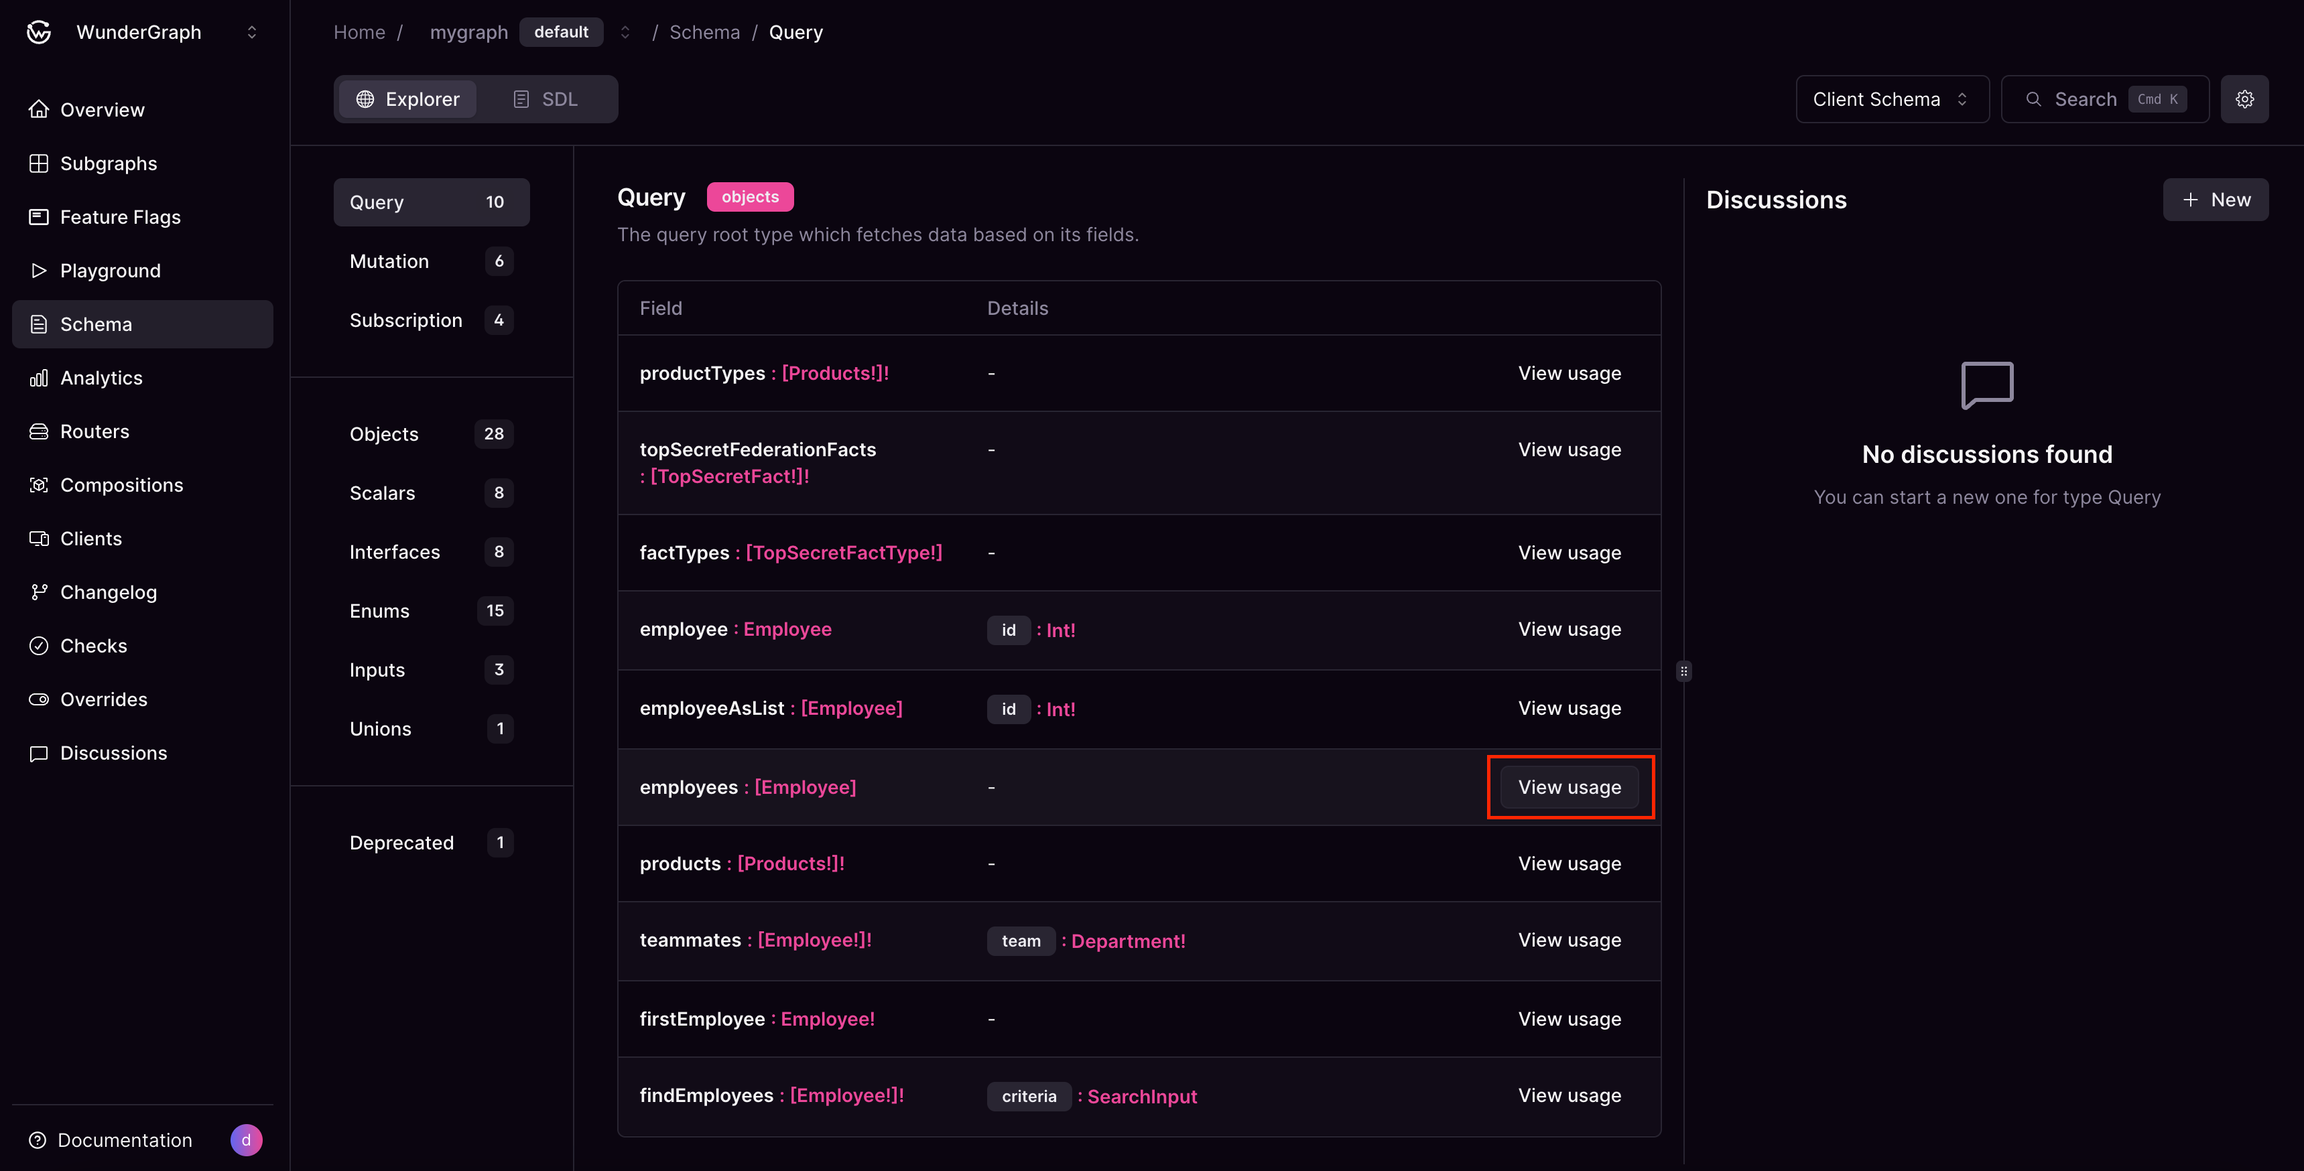Open the TopSecretFact type link
The width and height of the screenshot is (2304, 1171).
click(729, 477)
